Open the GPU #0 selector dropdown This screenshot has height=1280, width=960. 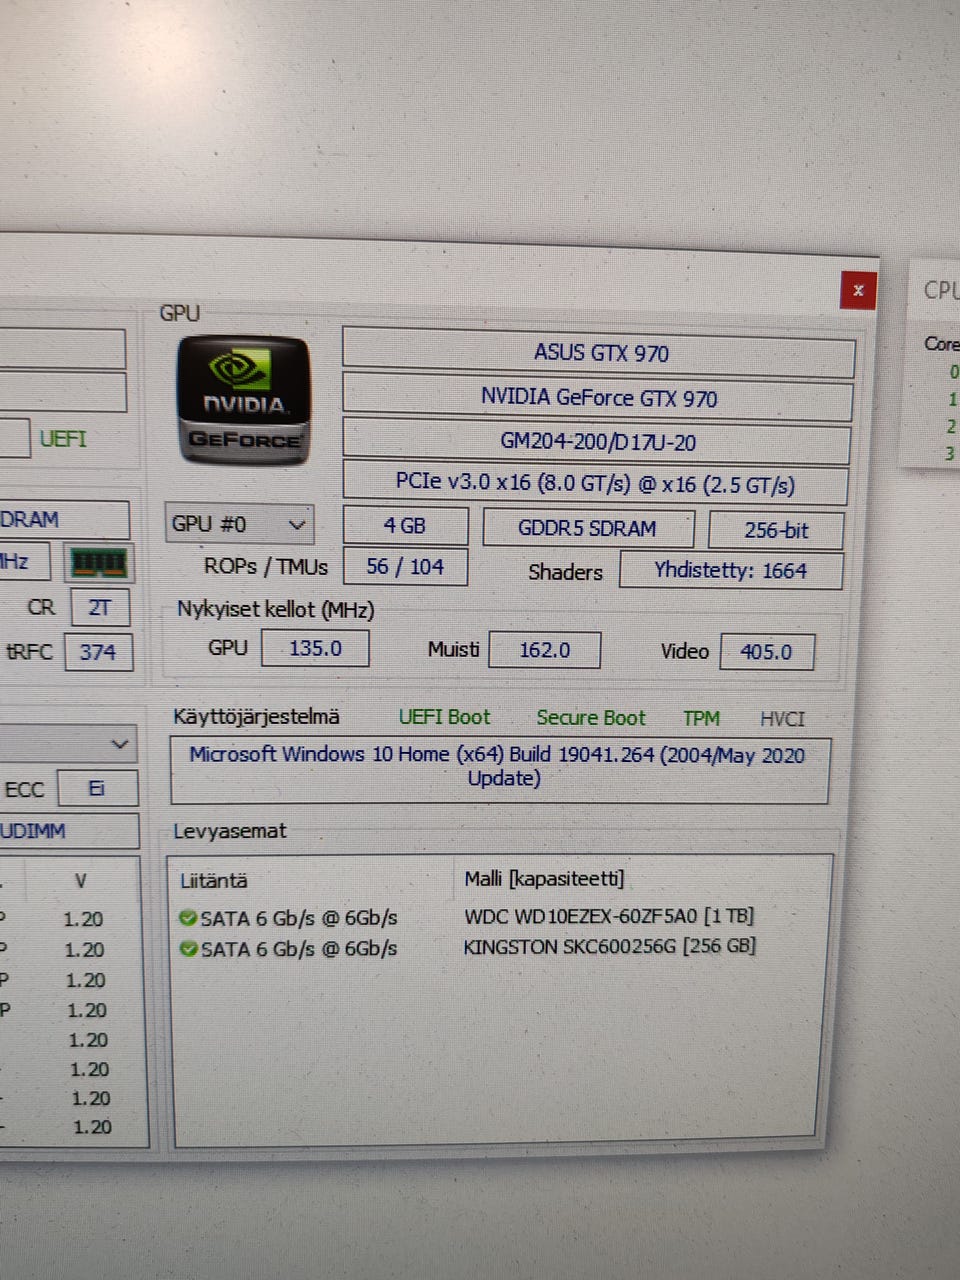coord(239,524)
